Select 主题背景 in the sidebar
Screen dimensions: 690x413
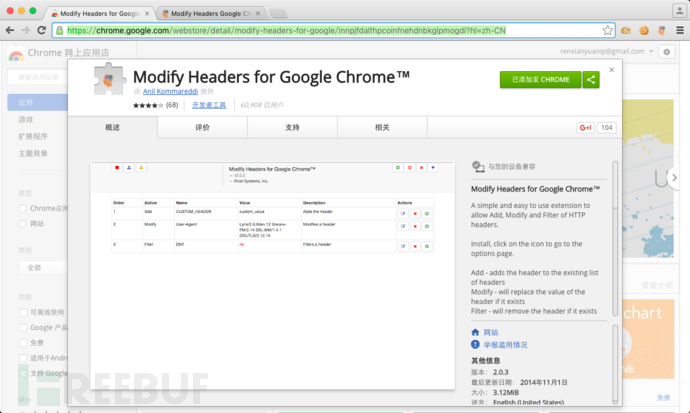pyautogui.click(x=33, y=153)
